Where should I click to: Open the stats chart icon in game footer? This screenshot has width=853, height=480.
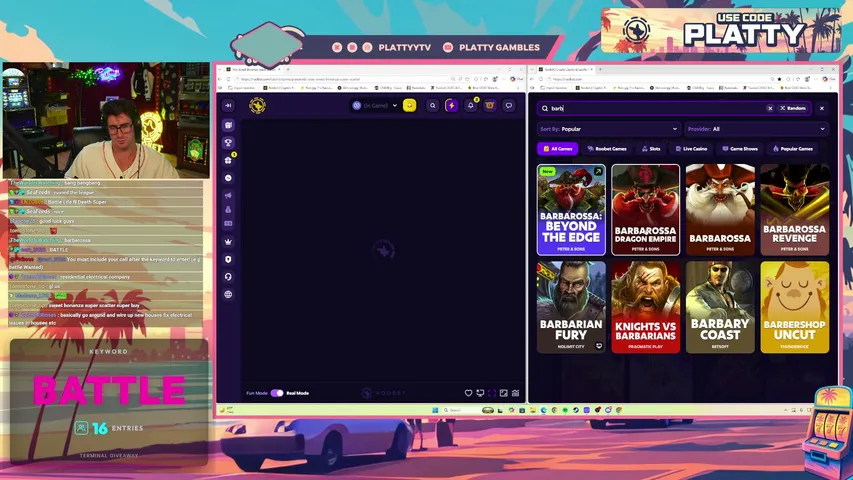click(x=516, y=393)
